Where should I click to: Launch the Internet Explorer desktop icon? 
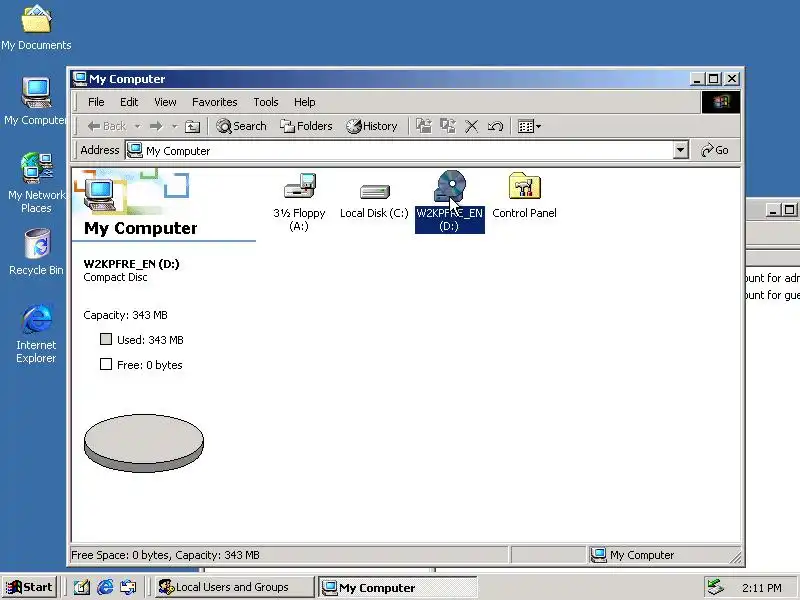pos(36,334)
